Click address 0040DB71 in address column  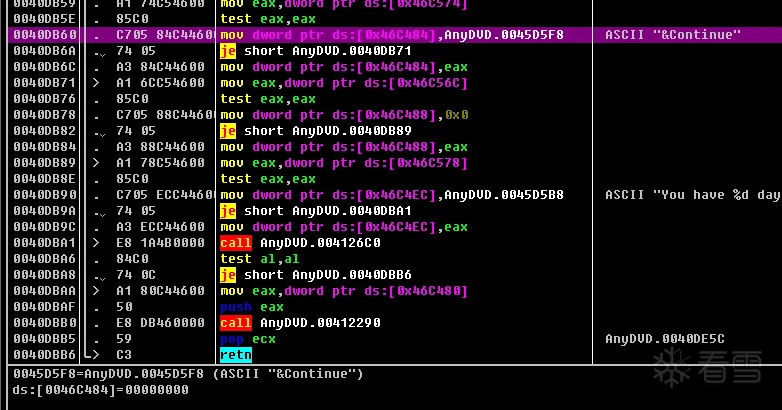click(45, 83)
